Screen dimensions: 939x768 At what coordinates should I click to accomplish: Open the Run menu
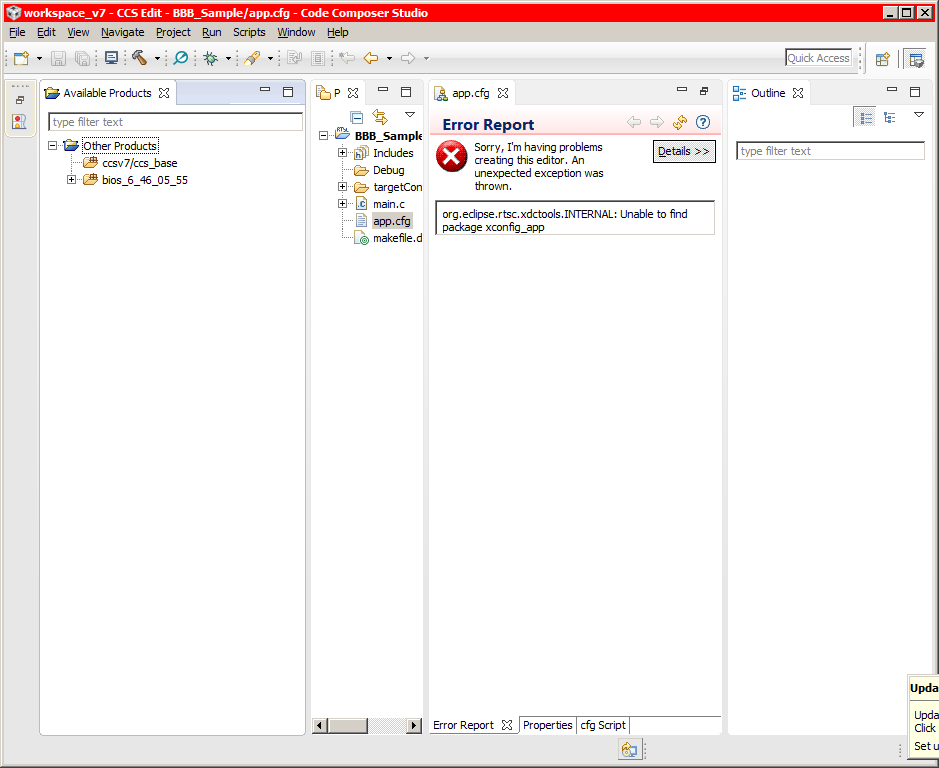211,32
